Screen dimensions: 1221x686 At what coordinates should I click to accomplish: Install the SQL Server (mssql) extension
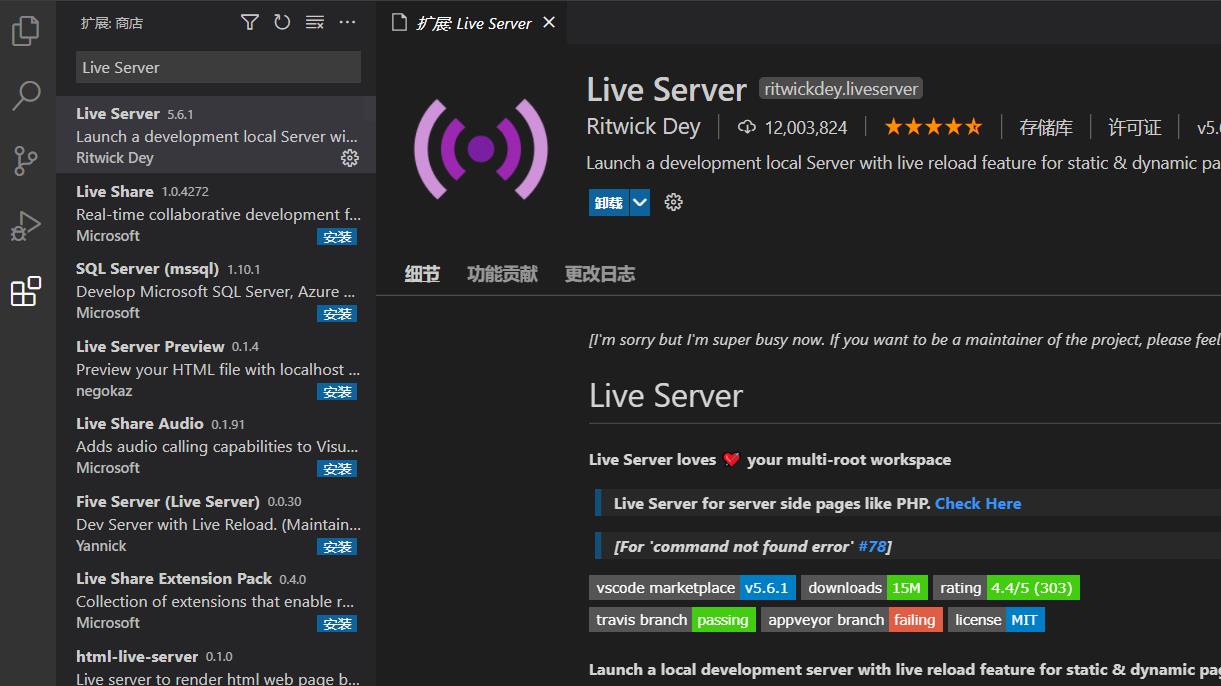tap(337, 314)
